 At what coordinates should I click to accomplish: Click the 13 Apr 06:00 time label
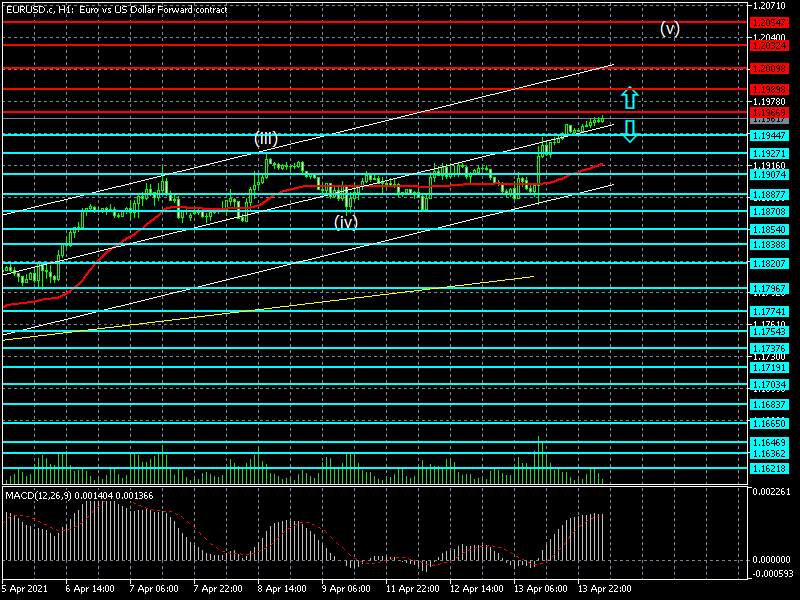coord(541,588)
